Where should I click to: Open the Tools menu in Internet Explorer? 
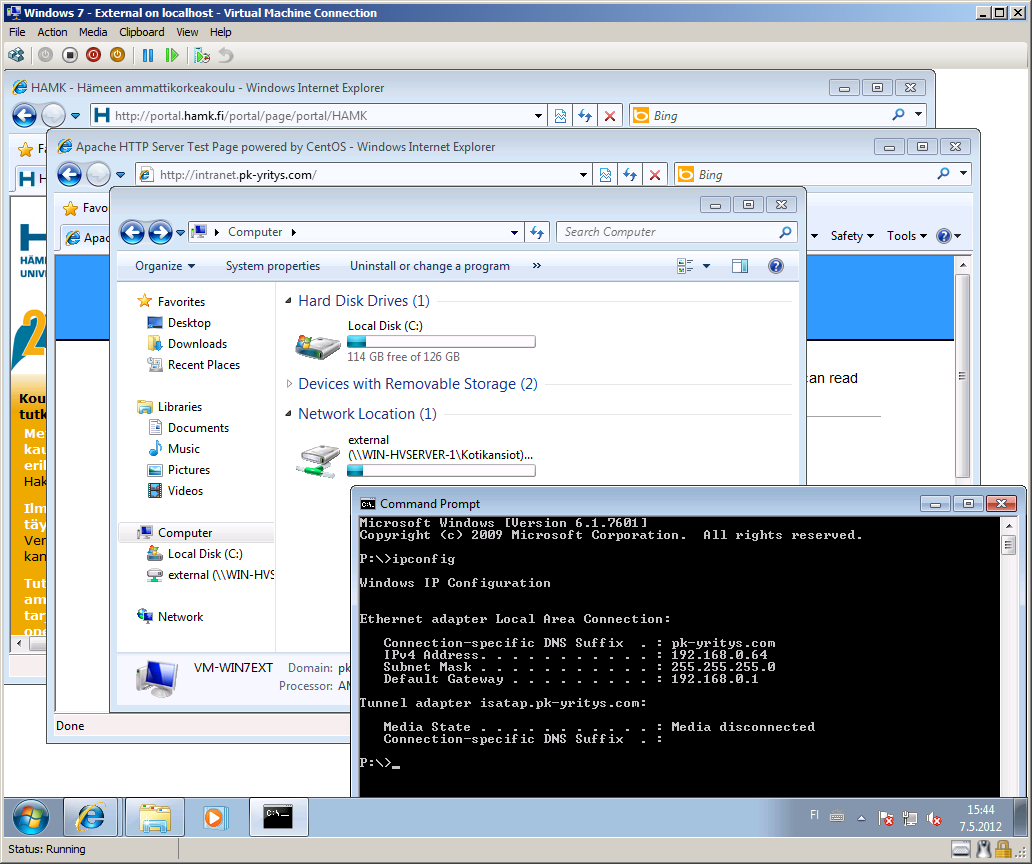[906, 236]
